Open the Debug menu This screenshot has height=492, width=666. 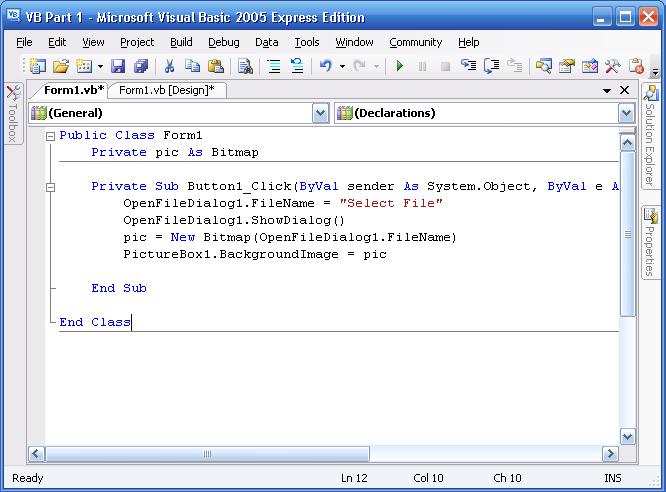click(223, 42)
